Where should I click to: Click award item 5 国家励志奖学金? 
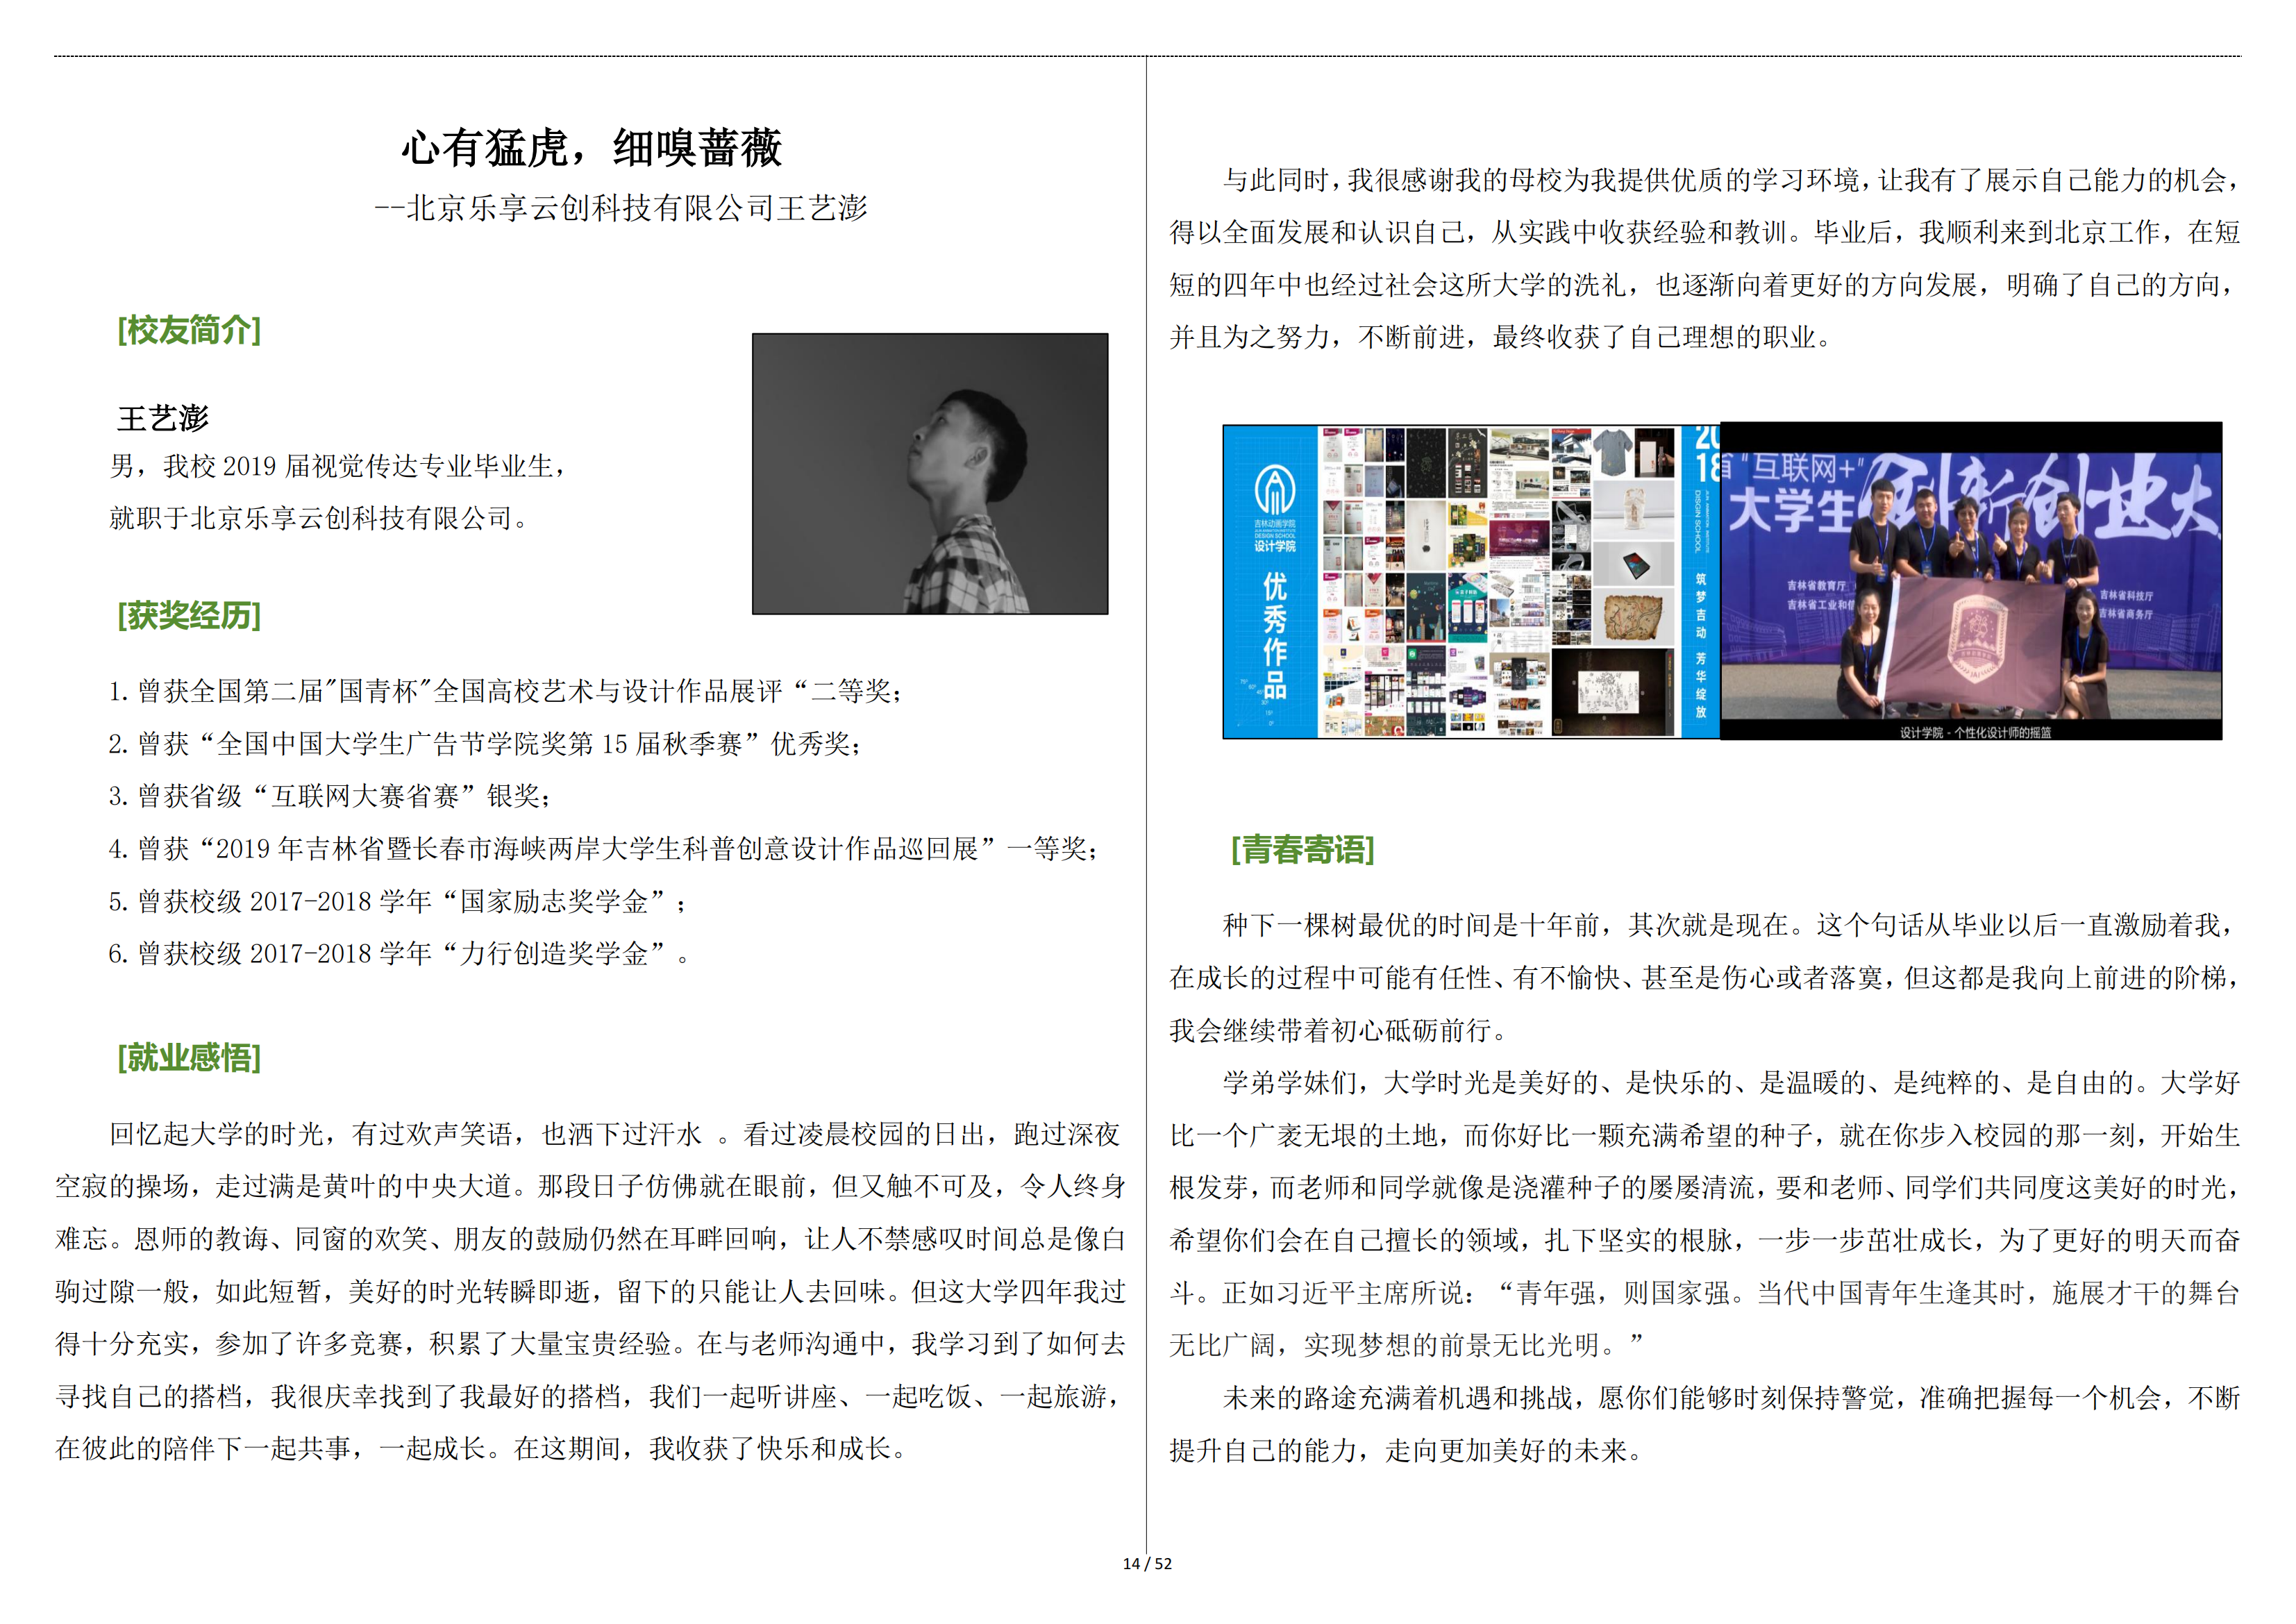tap(397, 902)
